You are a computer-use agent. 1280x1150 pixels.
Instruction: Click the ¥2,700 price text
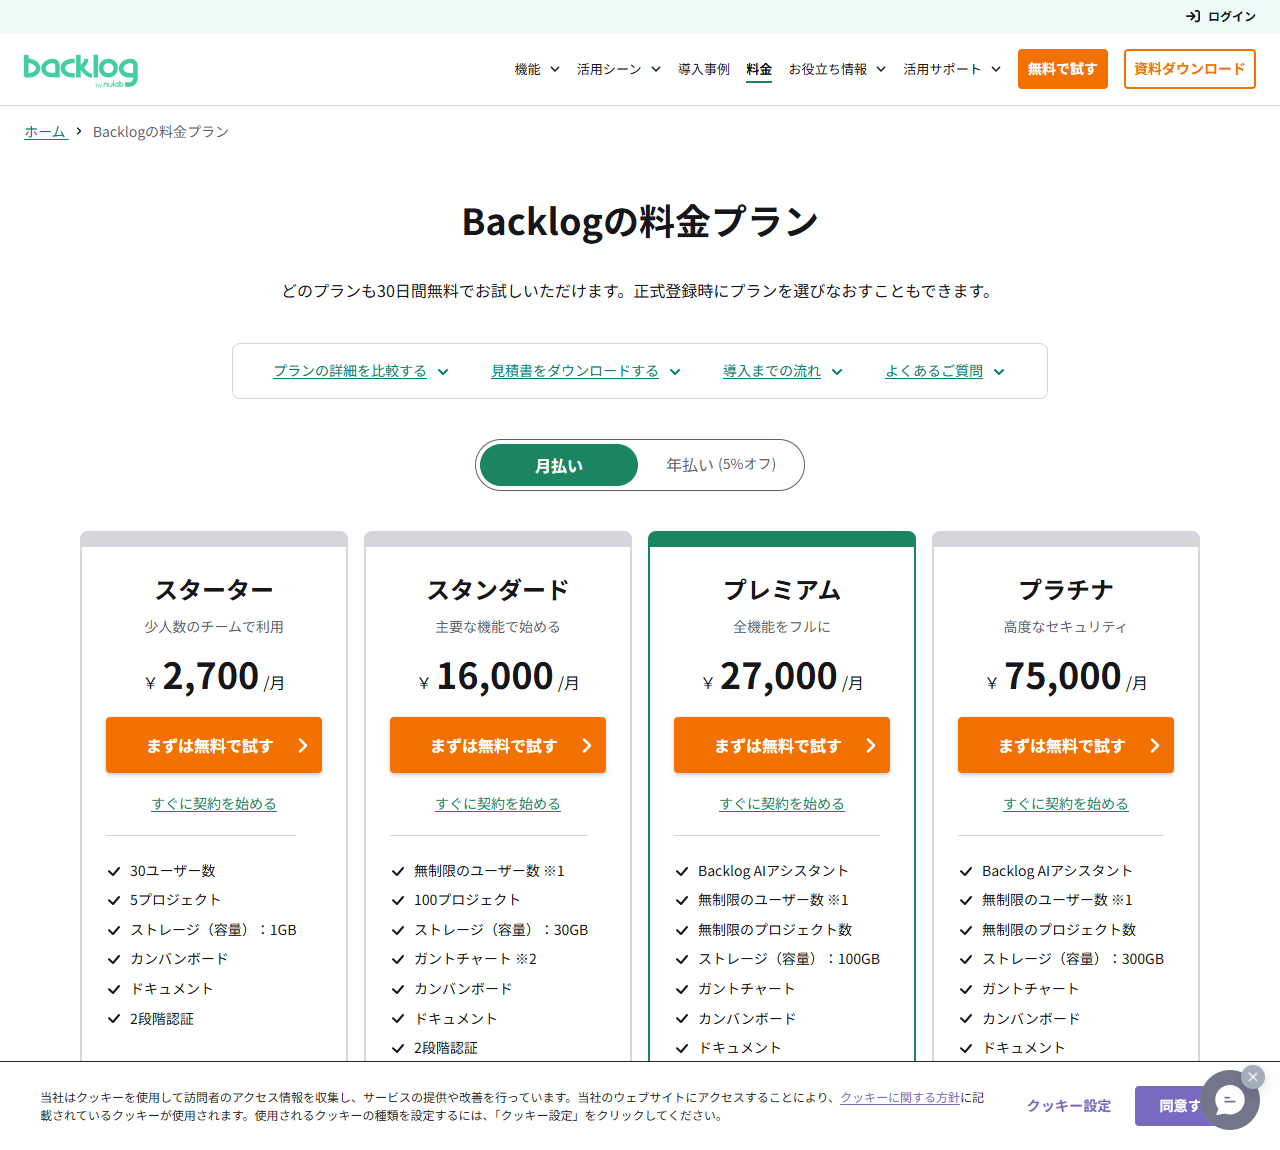pos(214,677)
